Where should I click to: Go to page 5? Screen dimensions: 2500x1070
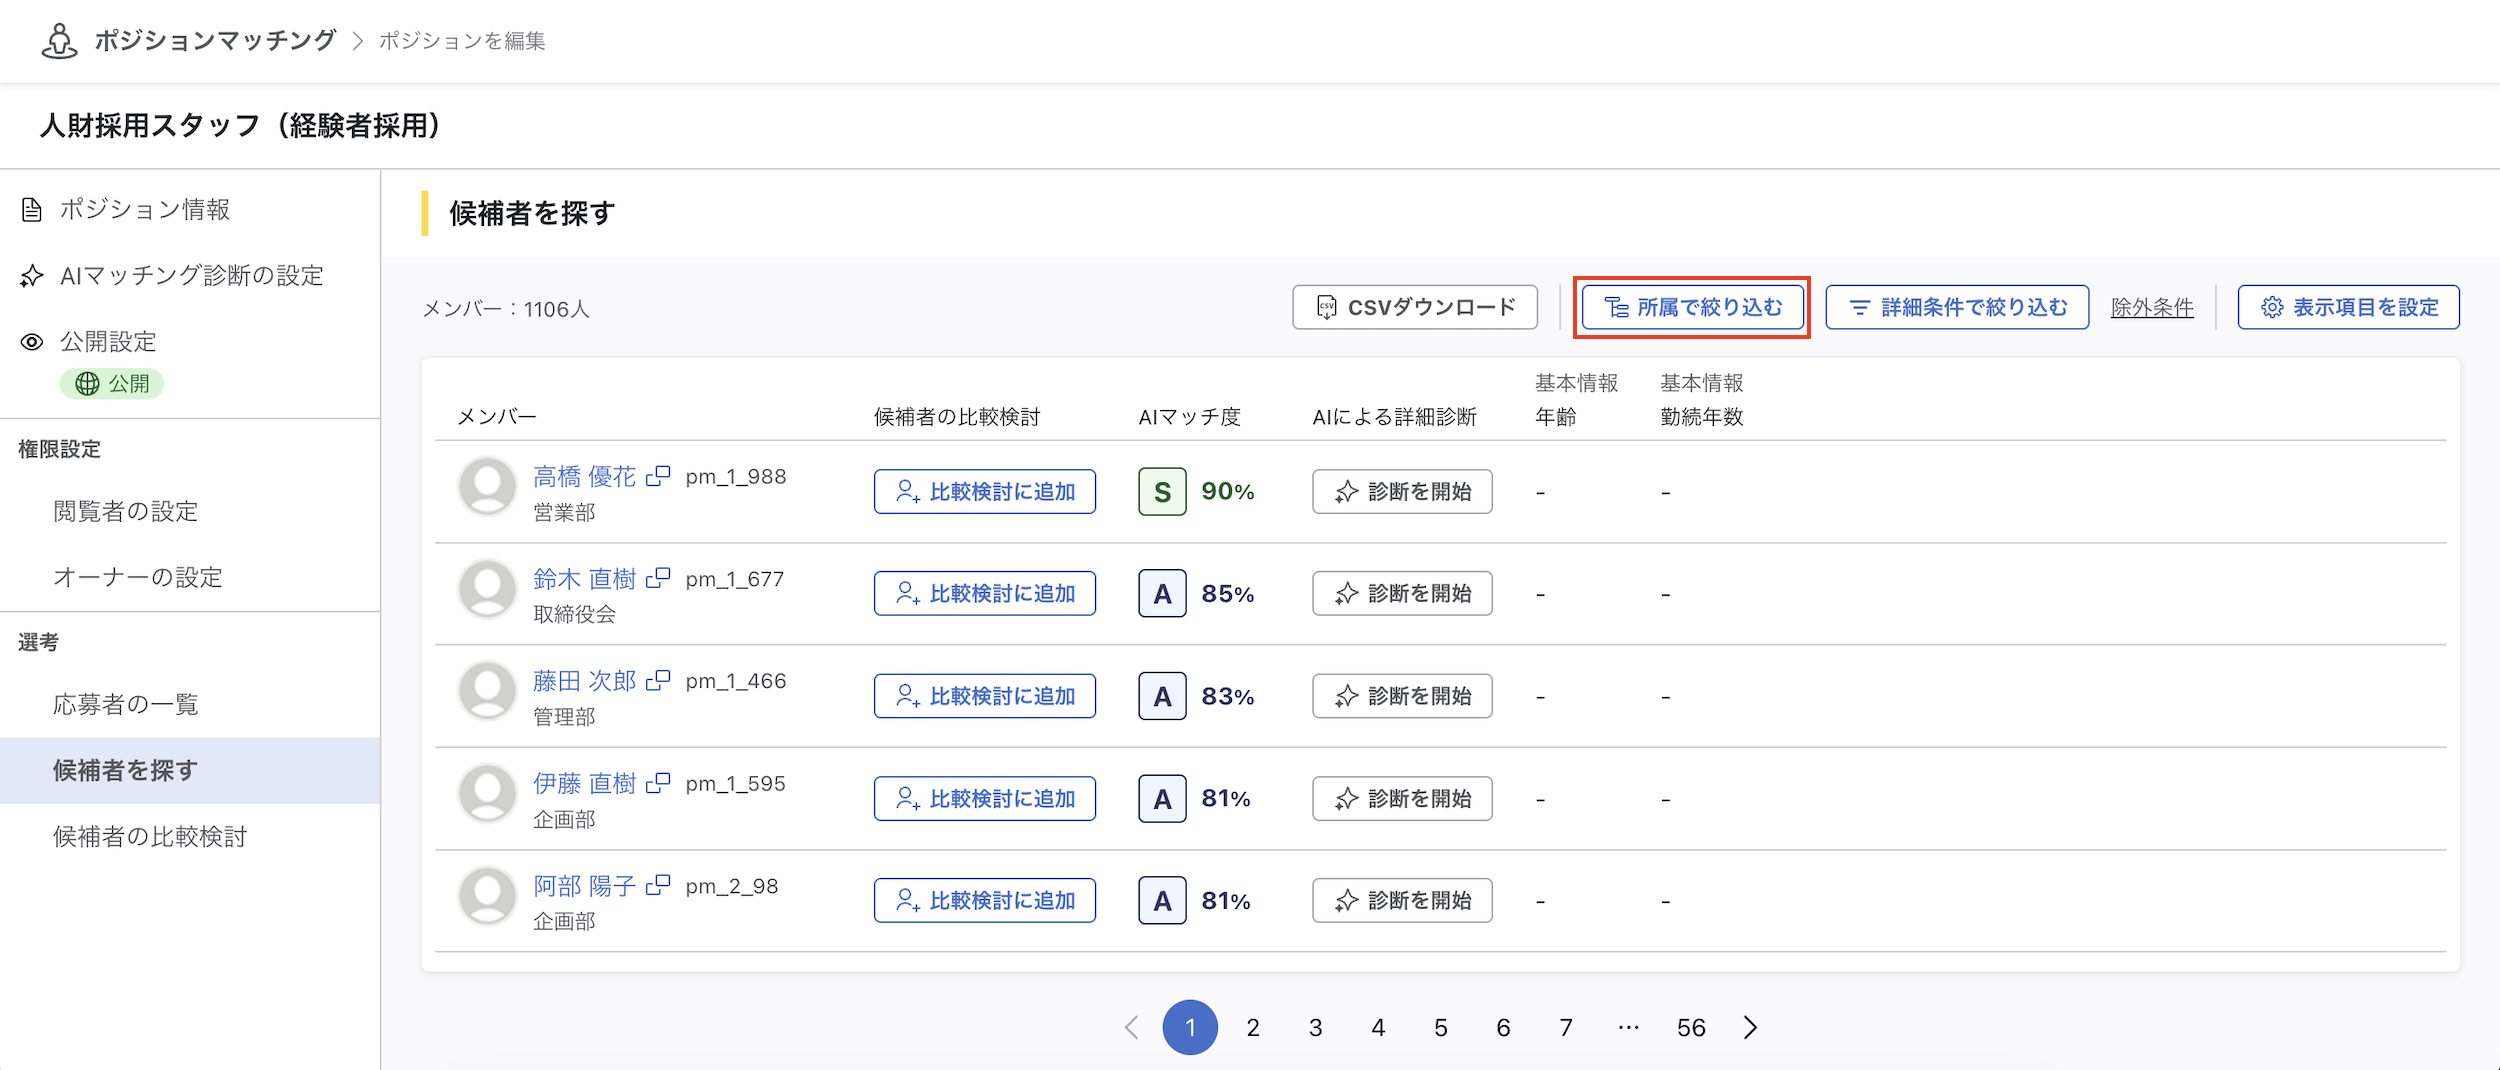1441,1027
